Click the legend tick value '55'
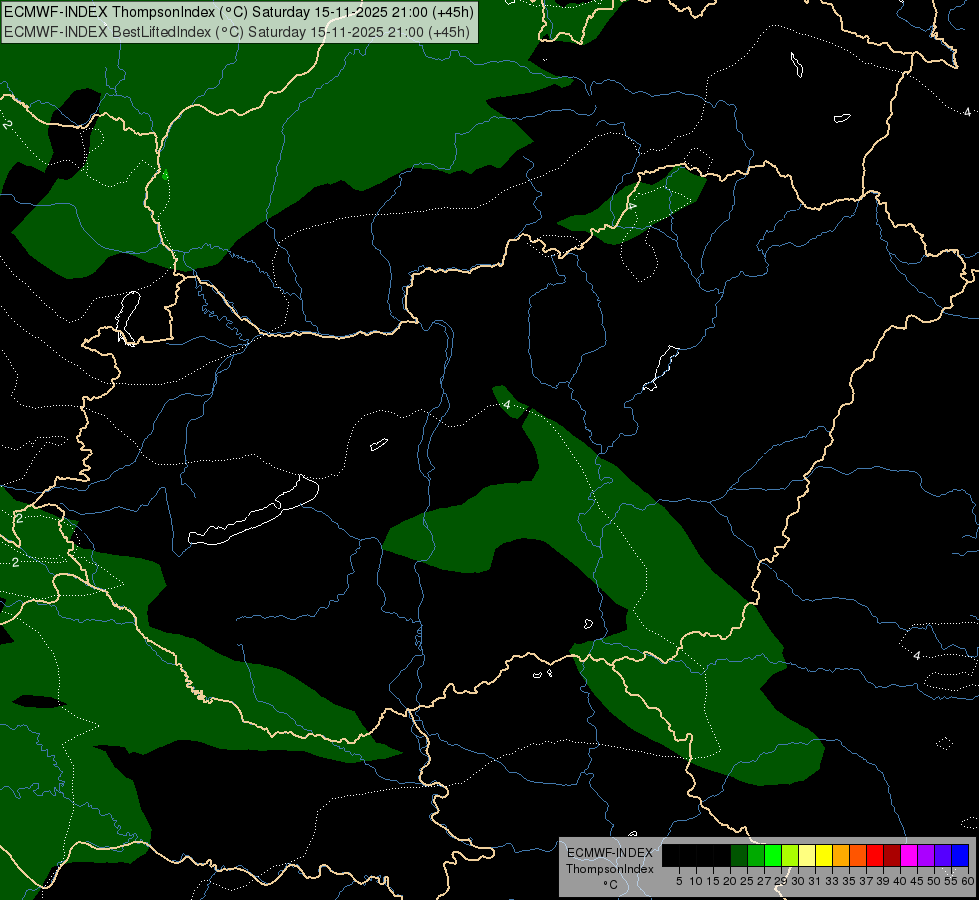 point(951,881)
